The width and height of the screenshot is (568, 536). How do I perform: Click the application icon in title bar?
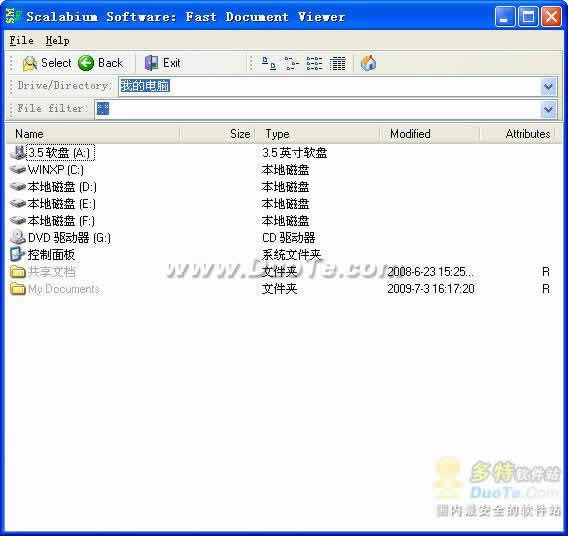click(x=13, y=16)
